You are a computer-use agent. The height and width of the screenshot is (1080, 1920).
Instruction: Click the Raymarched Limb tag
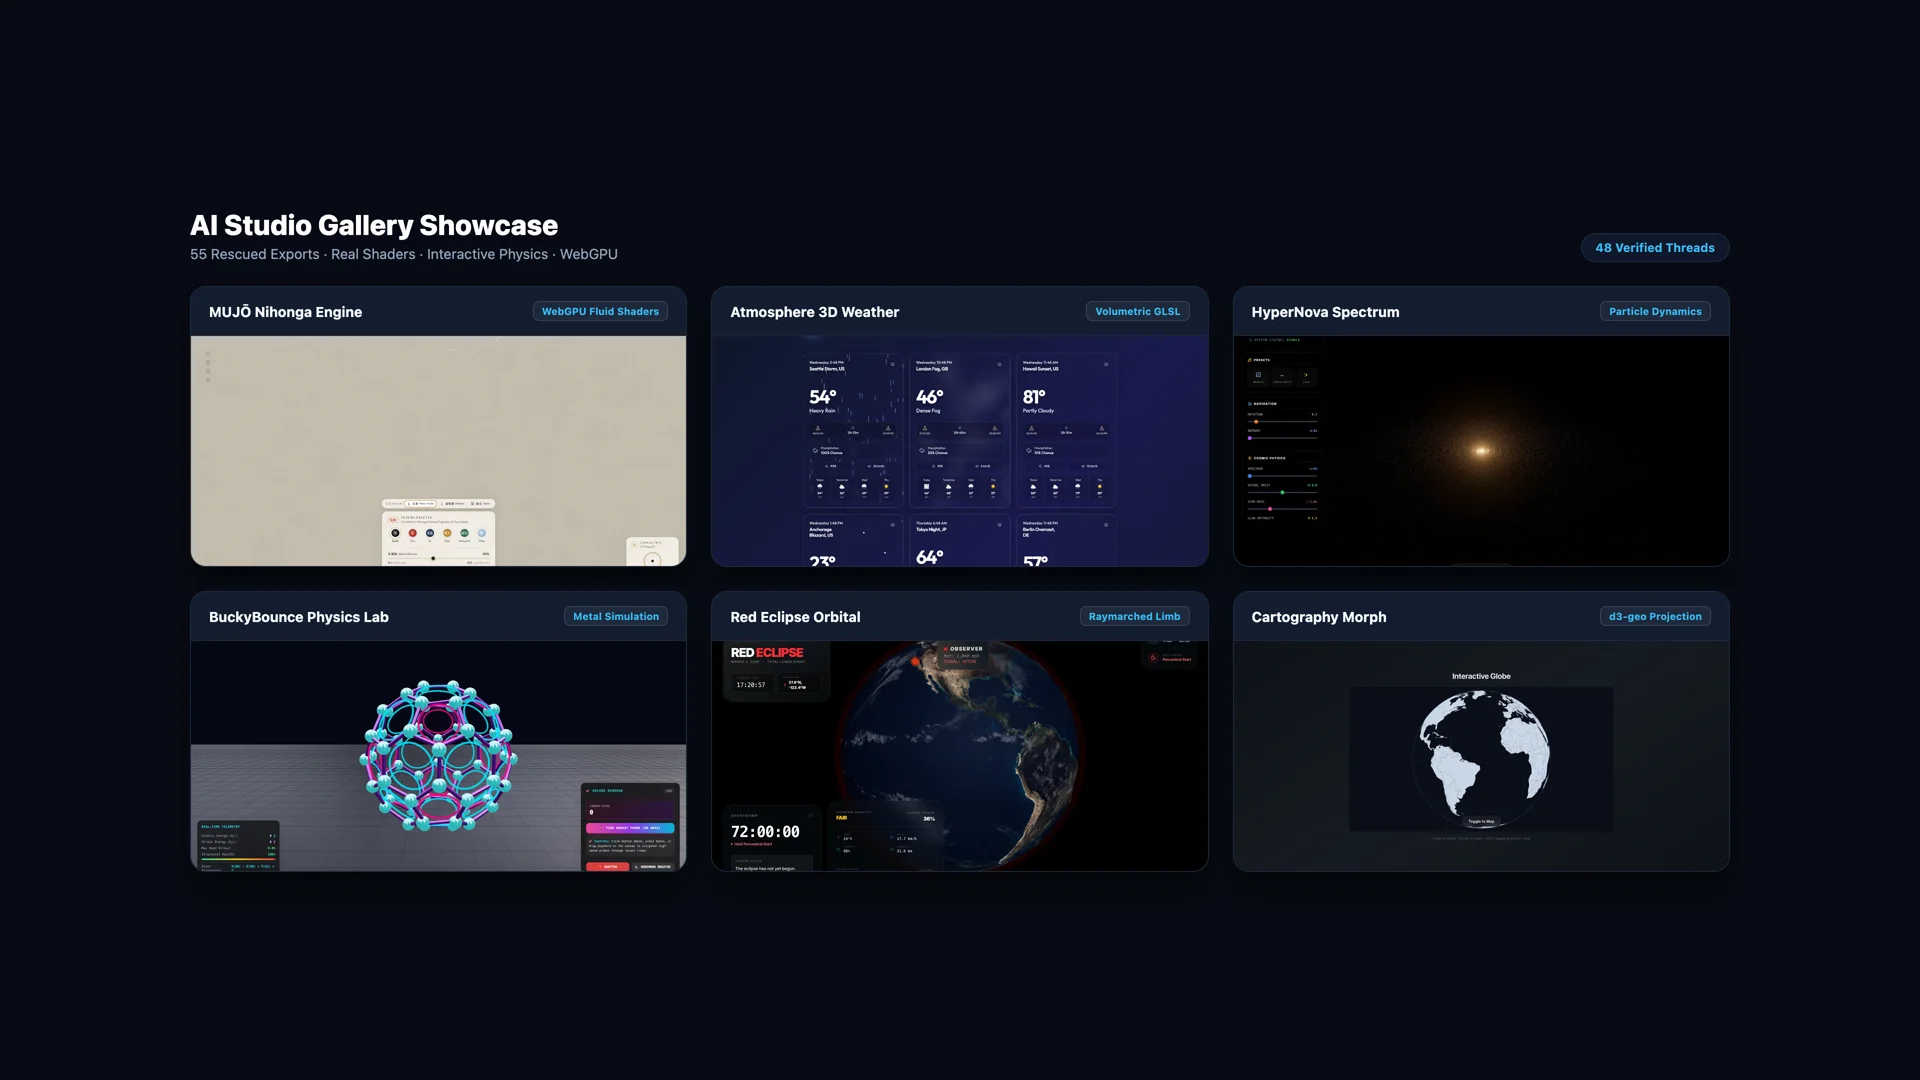[x=1134, y=617]
